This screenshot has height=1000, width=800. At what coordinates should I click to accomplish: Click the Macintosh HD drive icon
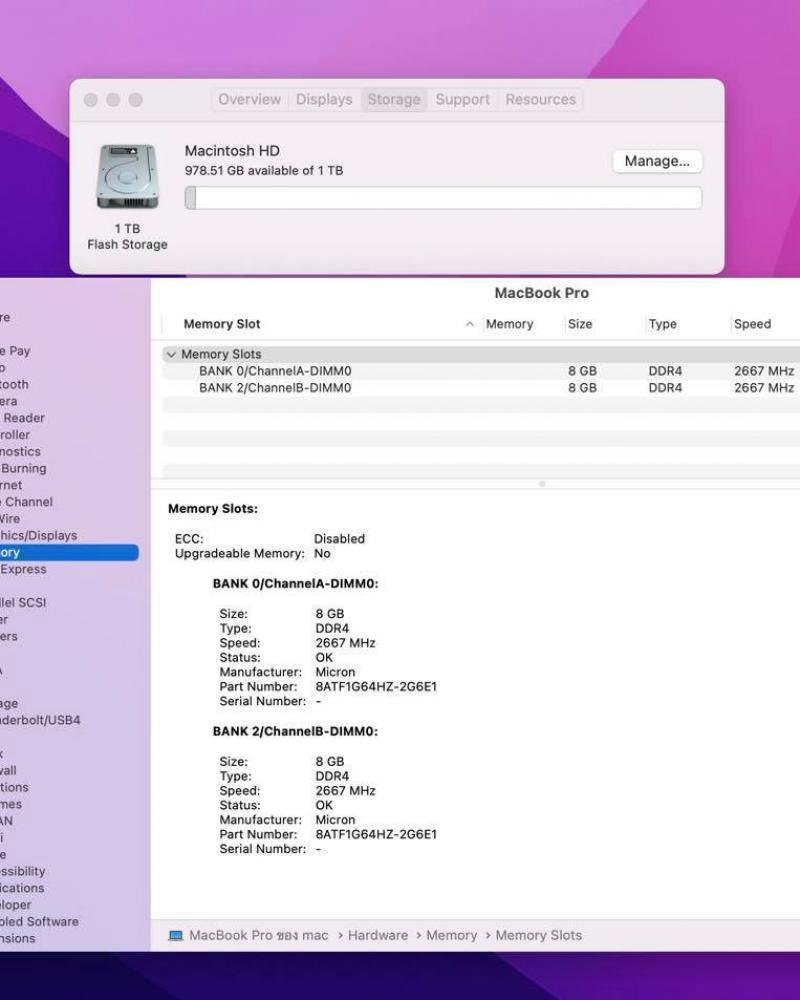(127, 177)
